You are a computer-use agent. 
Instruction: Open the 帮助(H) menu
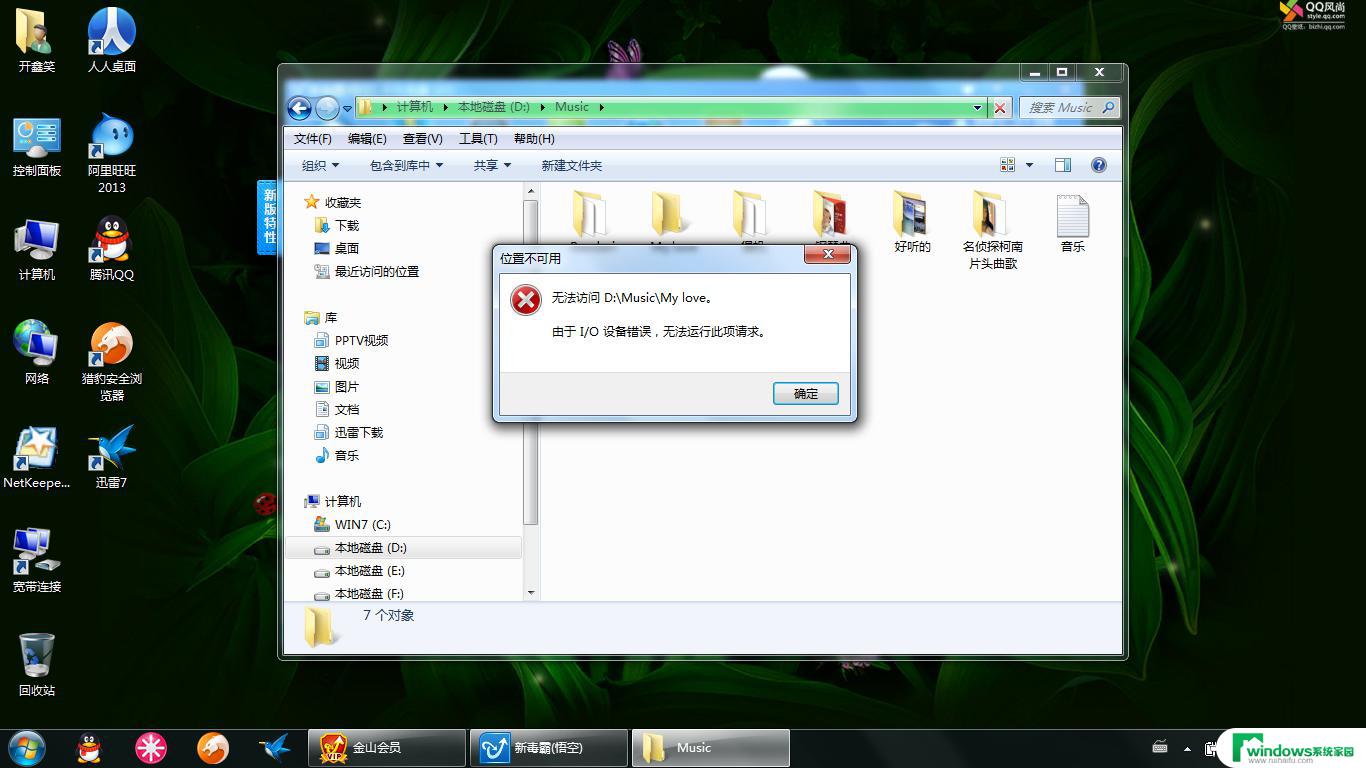534,139
